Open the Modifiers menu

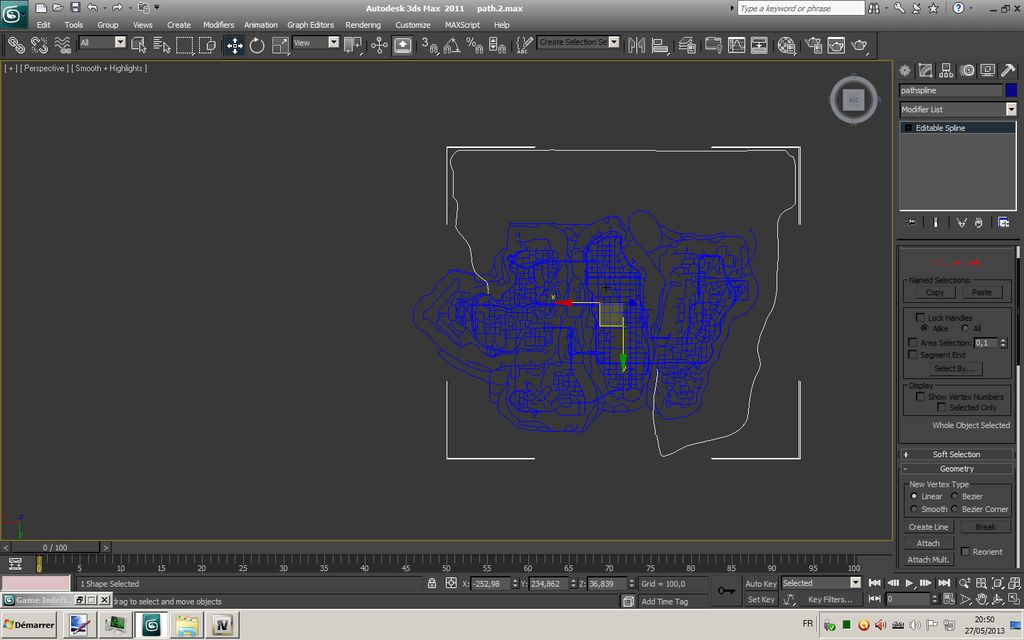[219, 25]
